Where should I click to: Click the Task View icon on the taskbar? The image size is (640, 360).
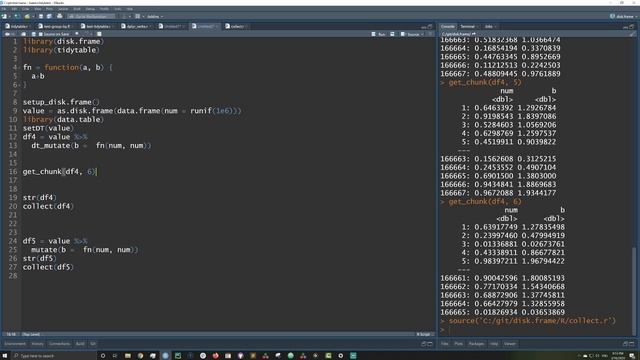point(115,356)
